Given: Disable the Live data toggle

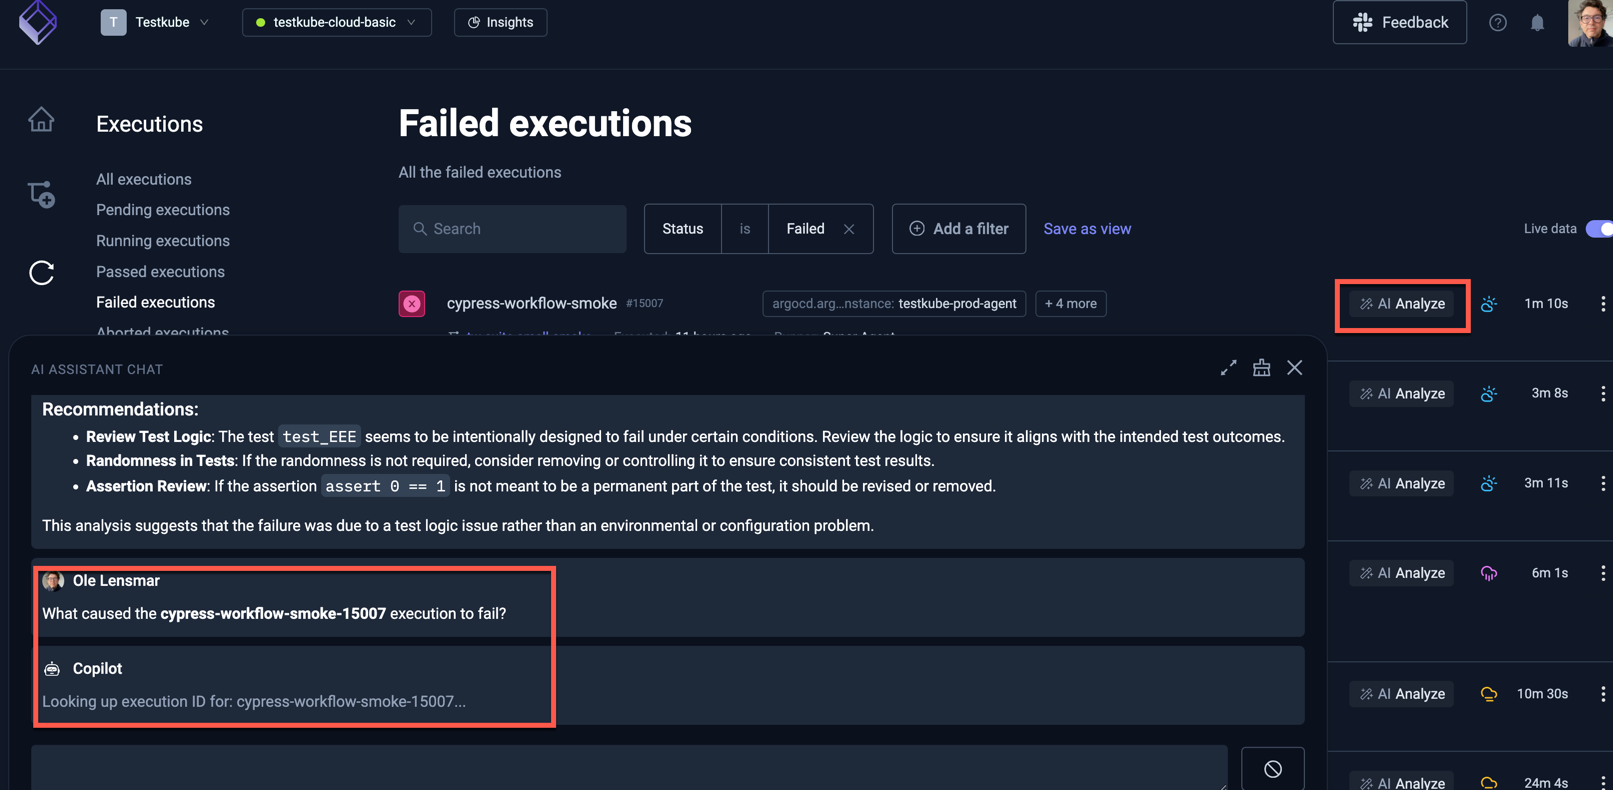Looking at the screenshot, I should coord(1600,229).
